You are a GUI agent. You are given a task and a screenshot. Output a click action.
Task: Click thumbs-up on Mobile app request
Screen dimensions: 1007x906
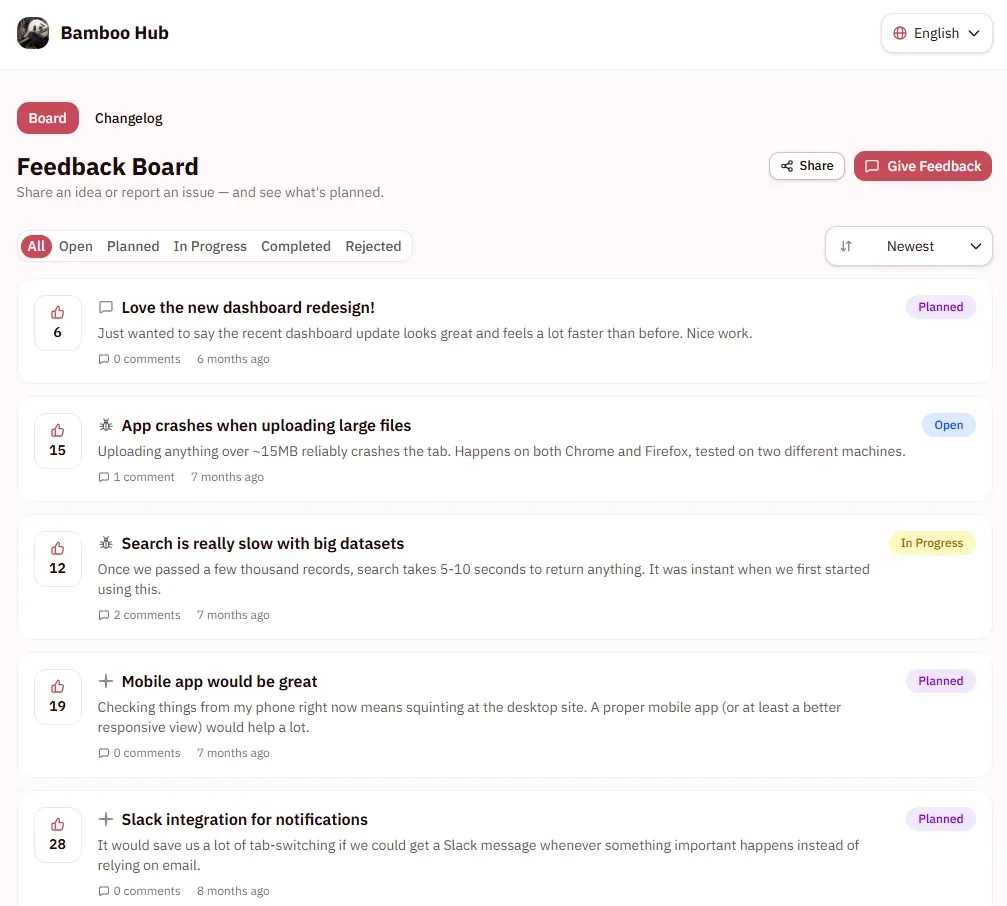(58, 697)
